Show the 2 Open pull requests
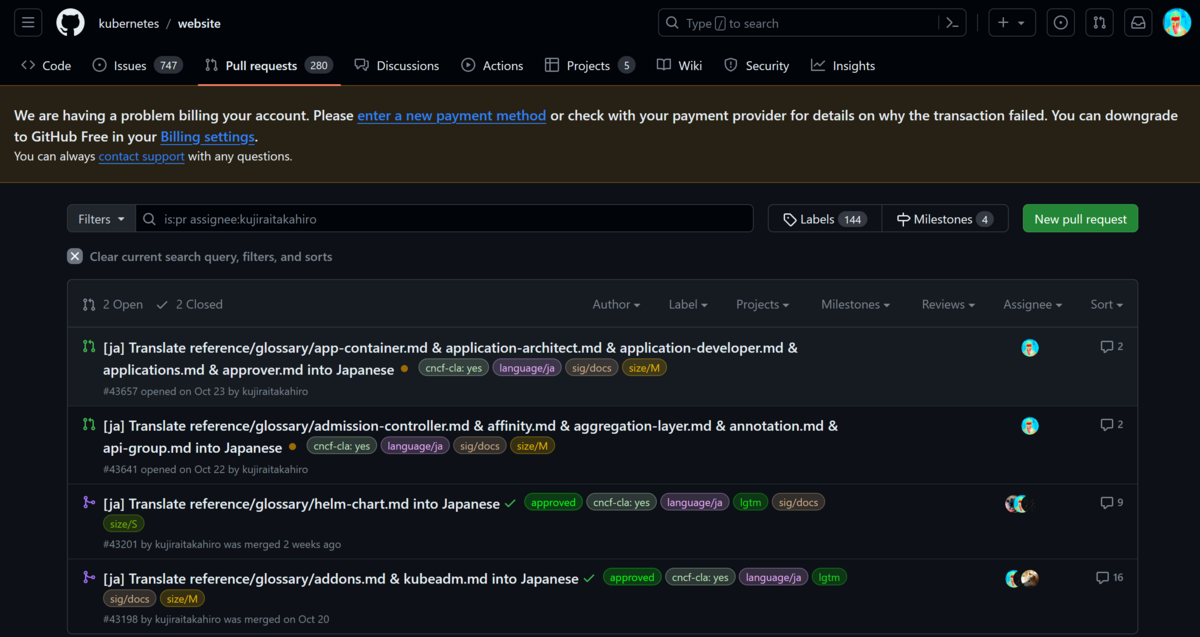The width and height of the screenshot is (1200, 637). point(113,304)
